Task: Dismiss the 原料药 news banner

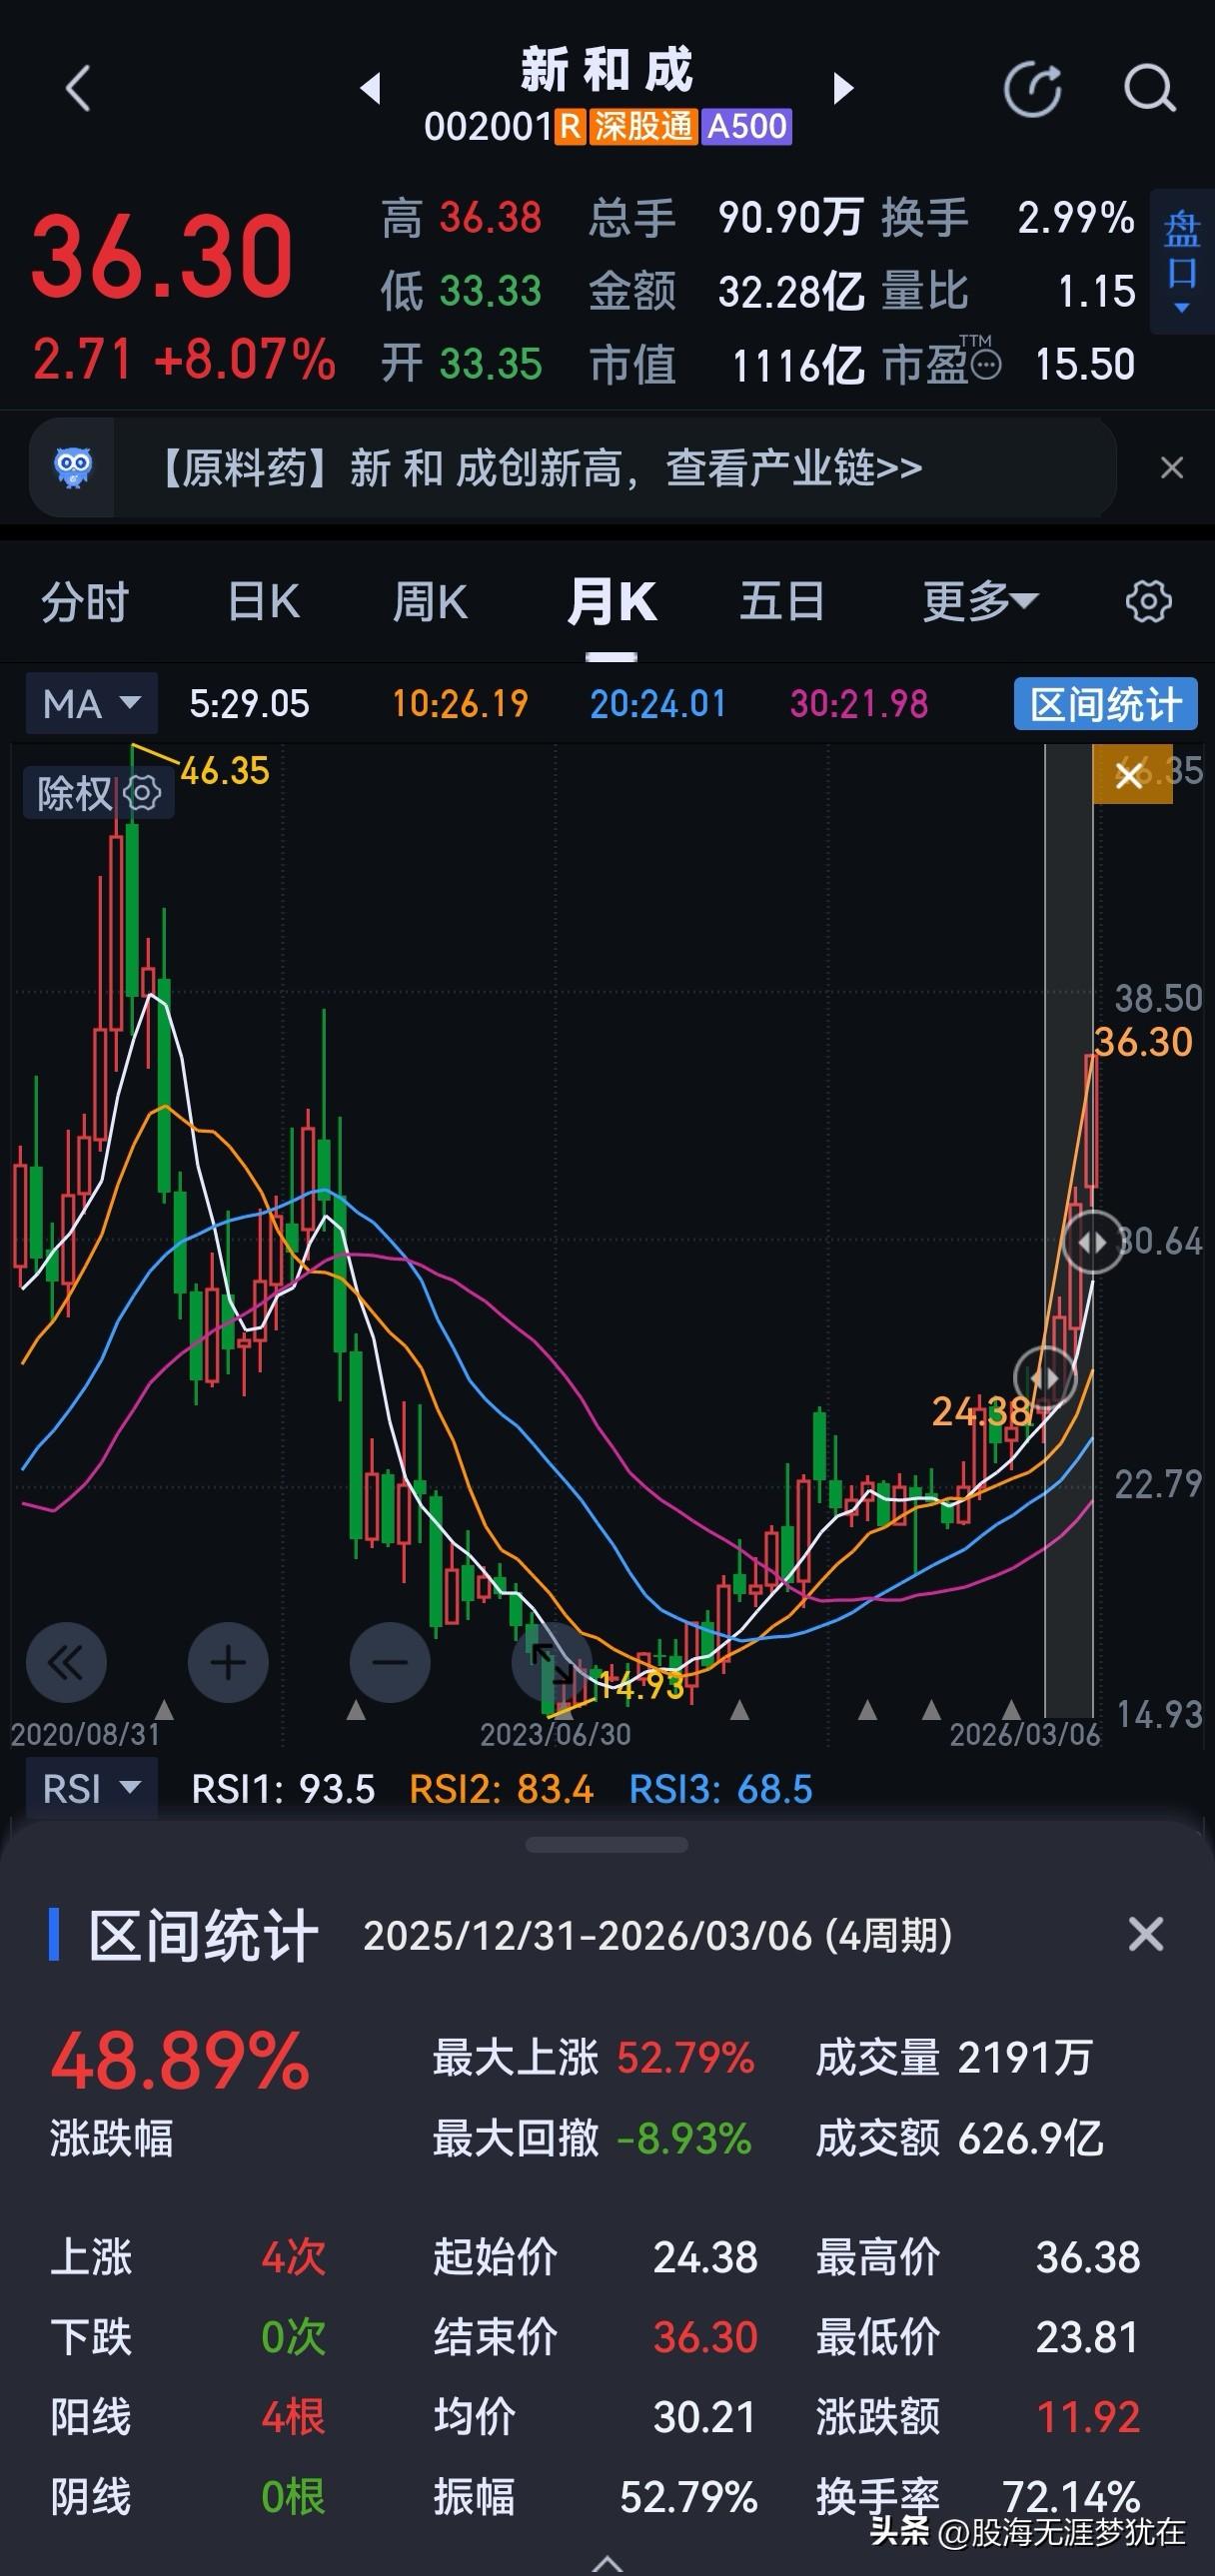Action: (1172, 468)
